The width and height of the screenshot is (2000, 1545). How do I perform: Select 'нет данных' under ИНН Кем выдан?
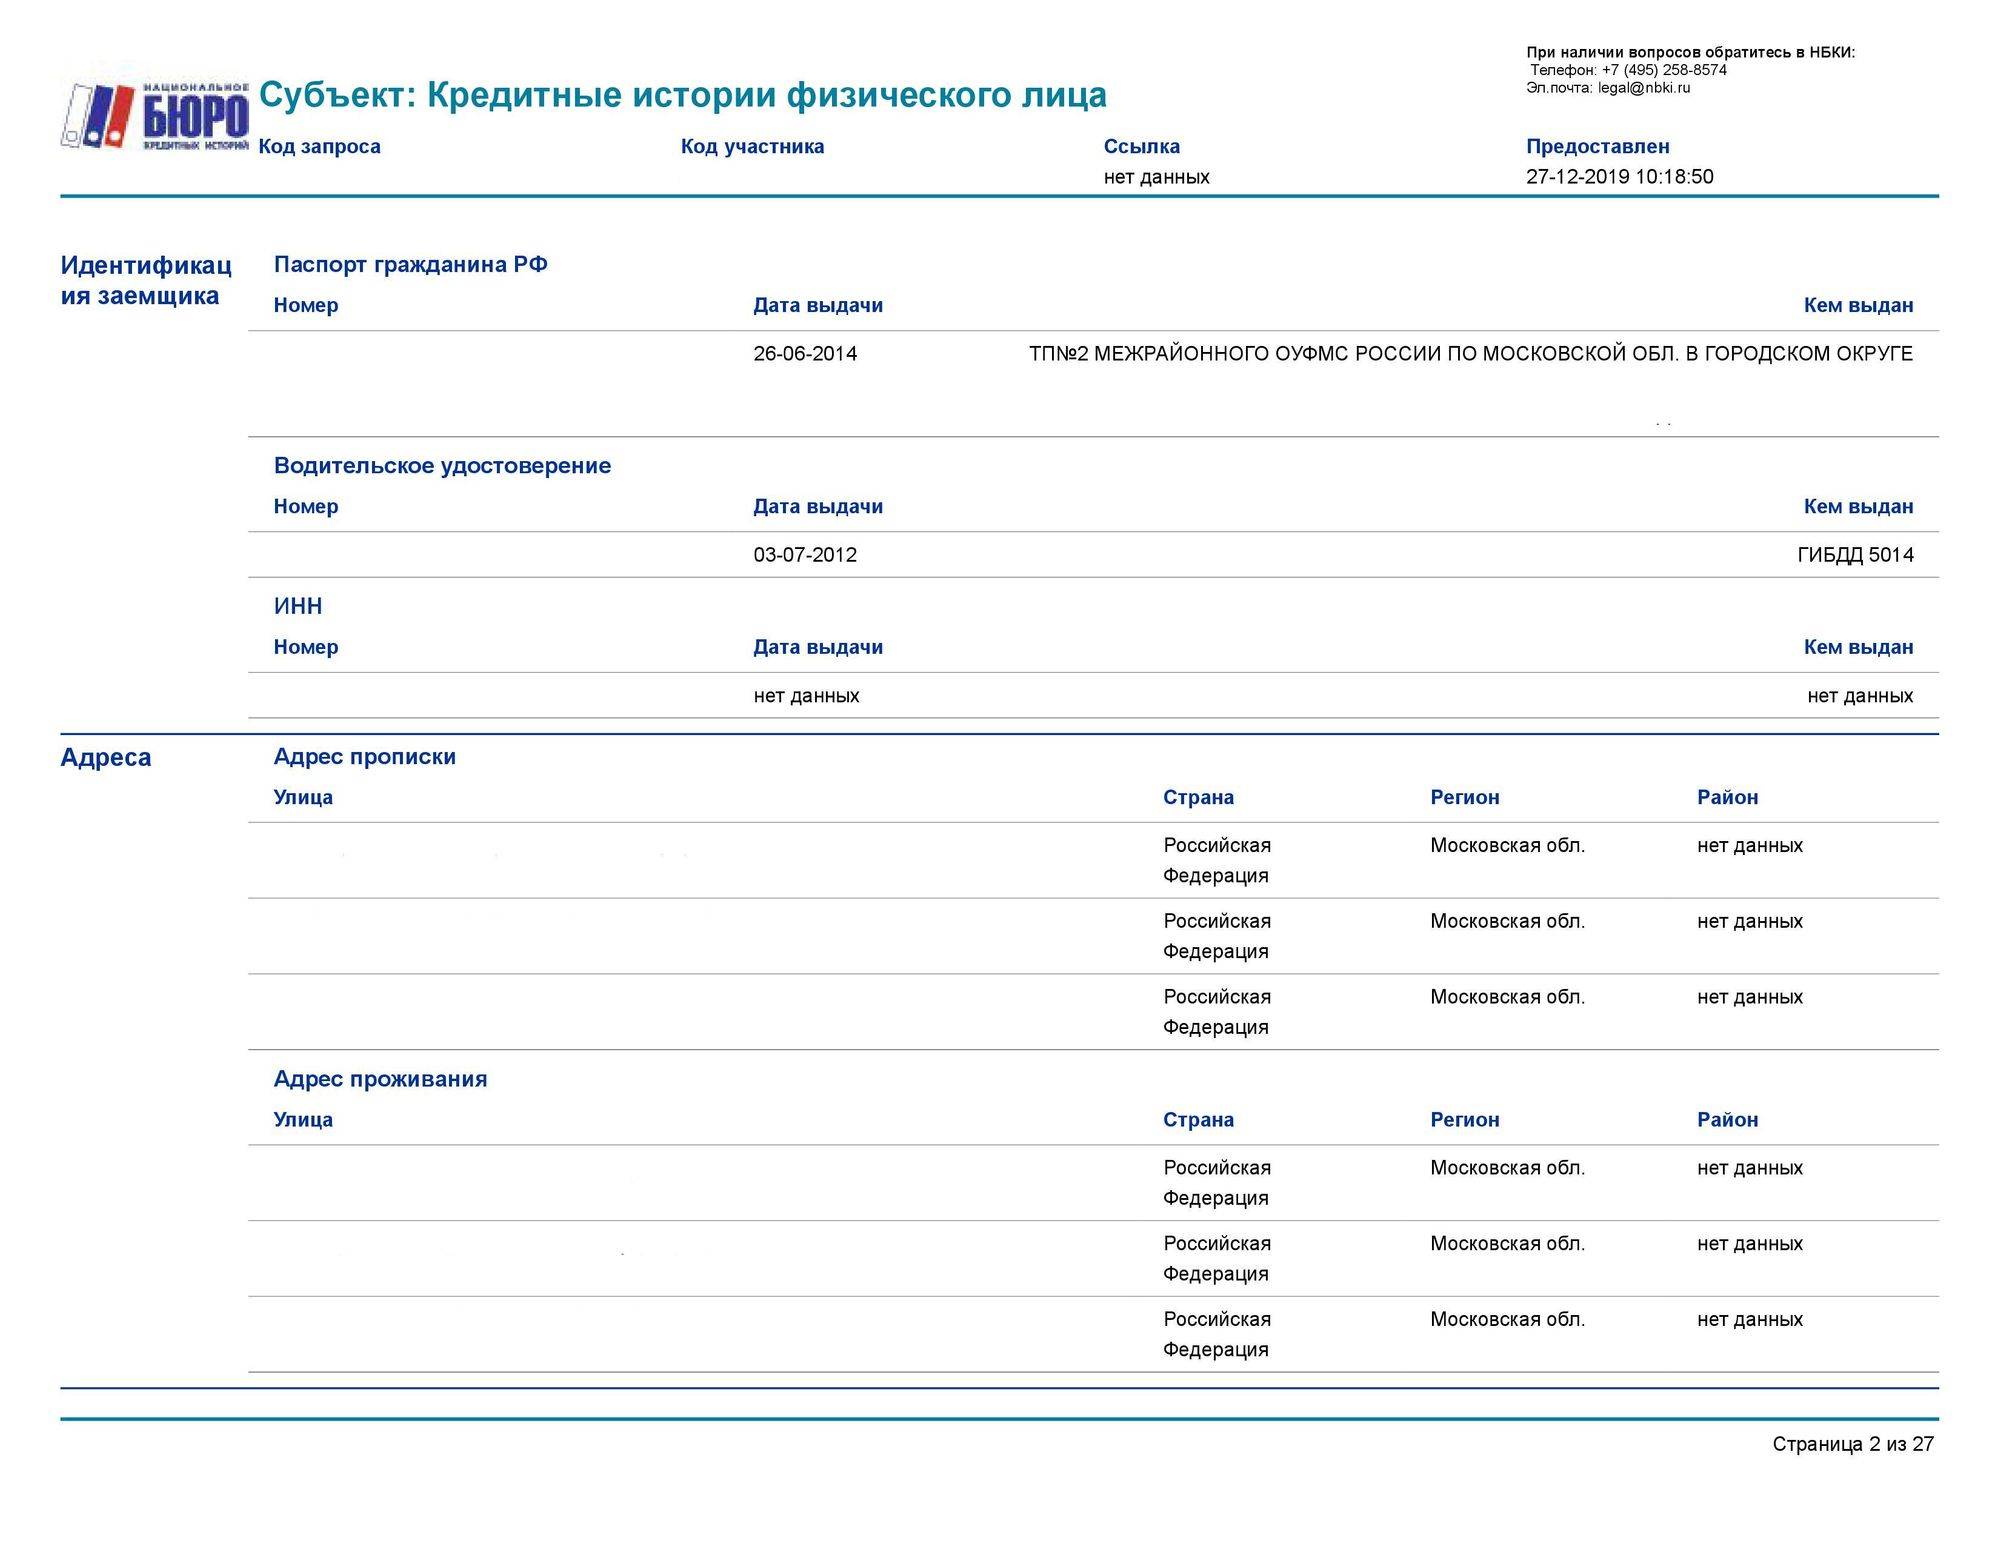1860,696
